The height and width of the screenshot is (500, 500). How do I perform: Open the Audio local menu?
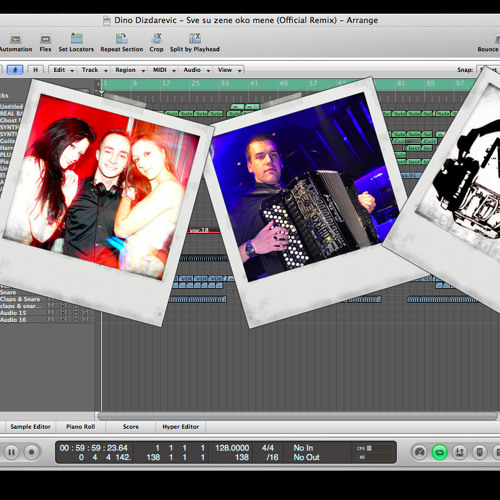(x=197, y=70)
